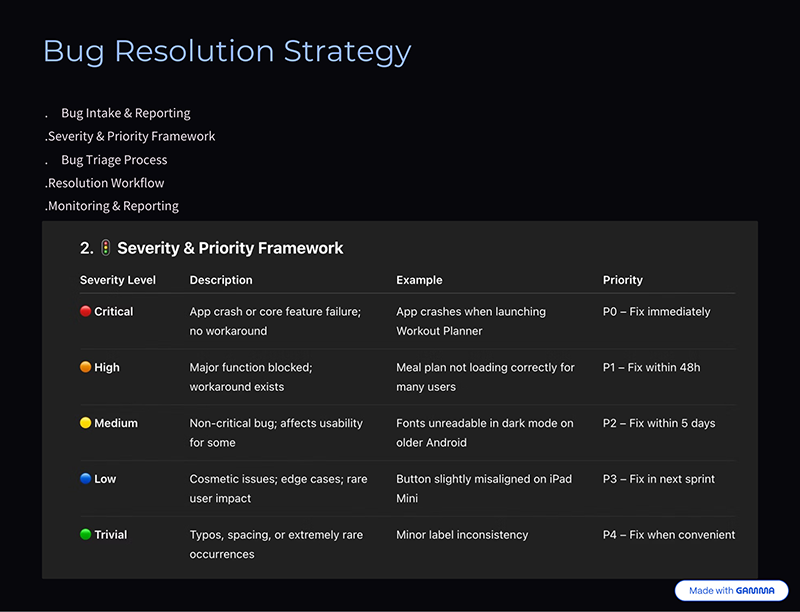Select the Monitoring & Reporting list item
The height and width of the screenshot is (612, 800).
[x=113, y=206]
